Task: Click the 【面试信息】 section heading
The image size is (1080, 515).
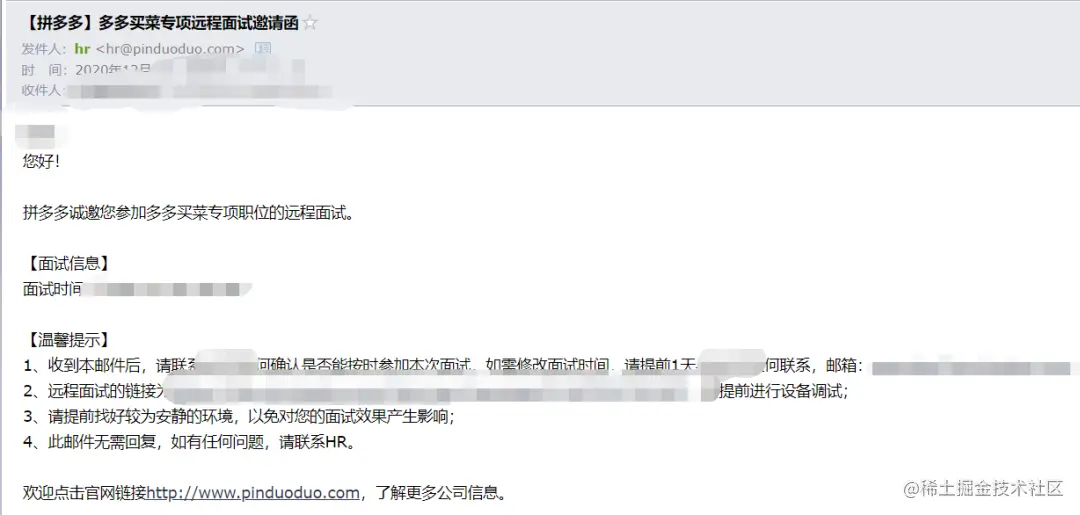Action: (67, 264)
